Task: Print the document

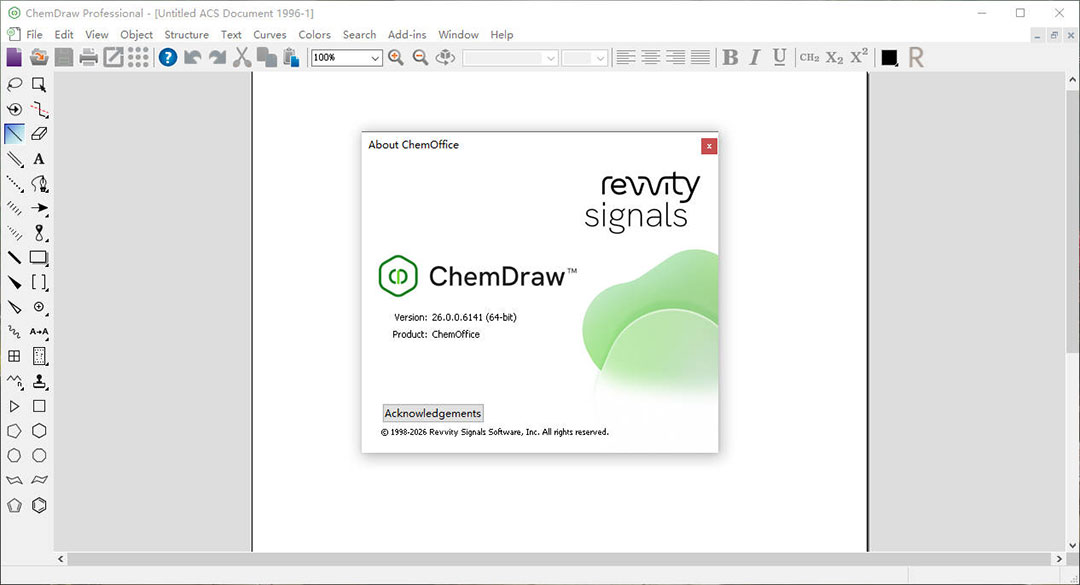Action: [x=88, y=57]
